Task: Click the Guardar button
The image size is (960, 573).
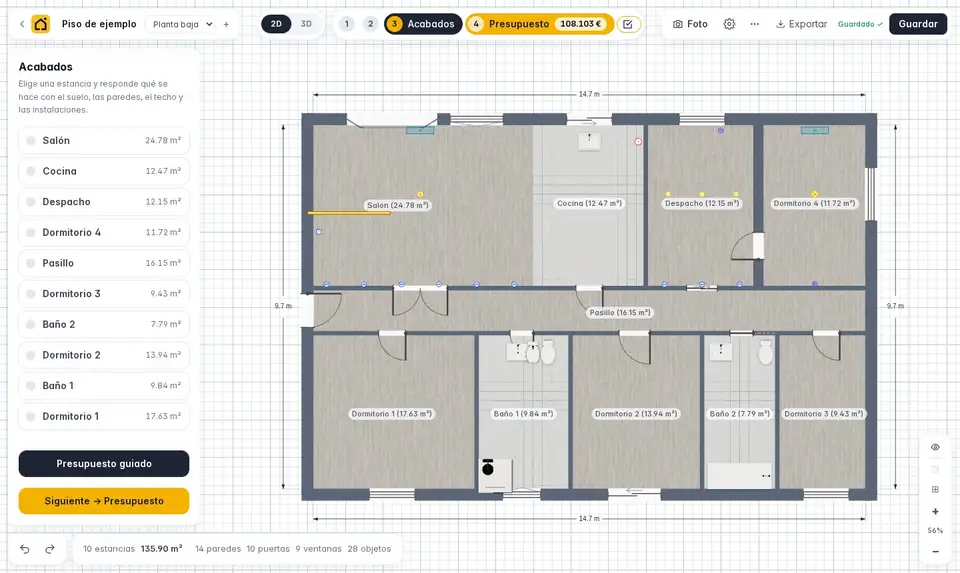Action: [x=918, y=24]
